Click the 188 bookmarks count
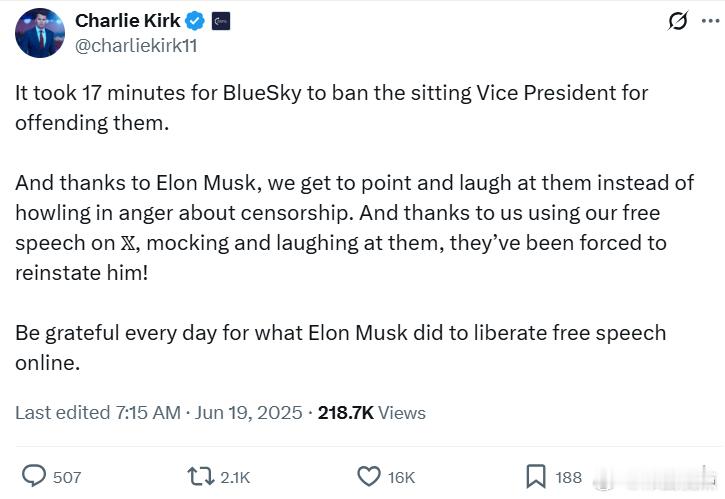 coord(568,477)
